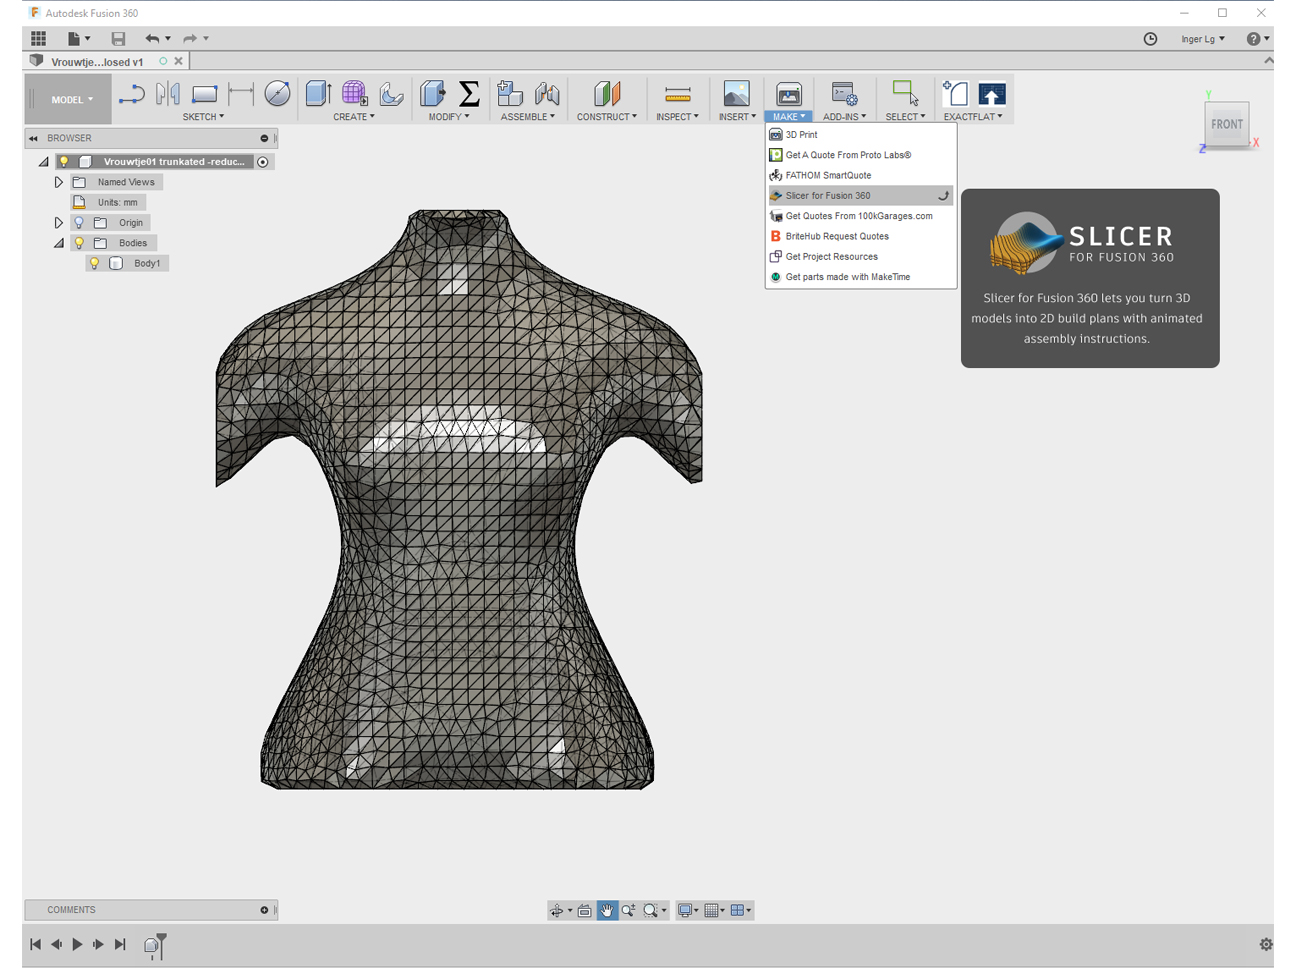1296x968 pixels.
Task: Click the Add-Ins scripts icon
Action: (x=844, y=94)
